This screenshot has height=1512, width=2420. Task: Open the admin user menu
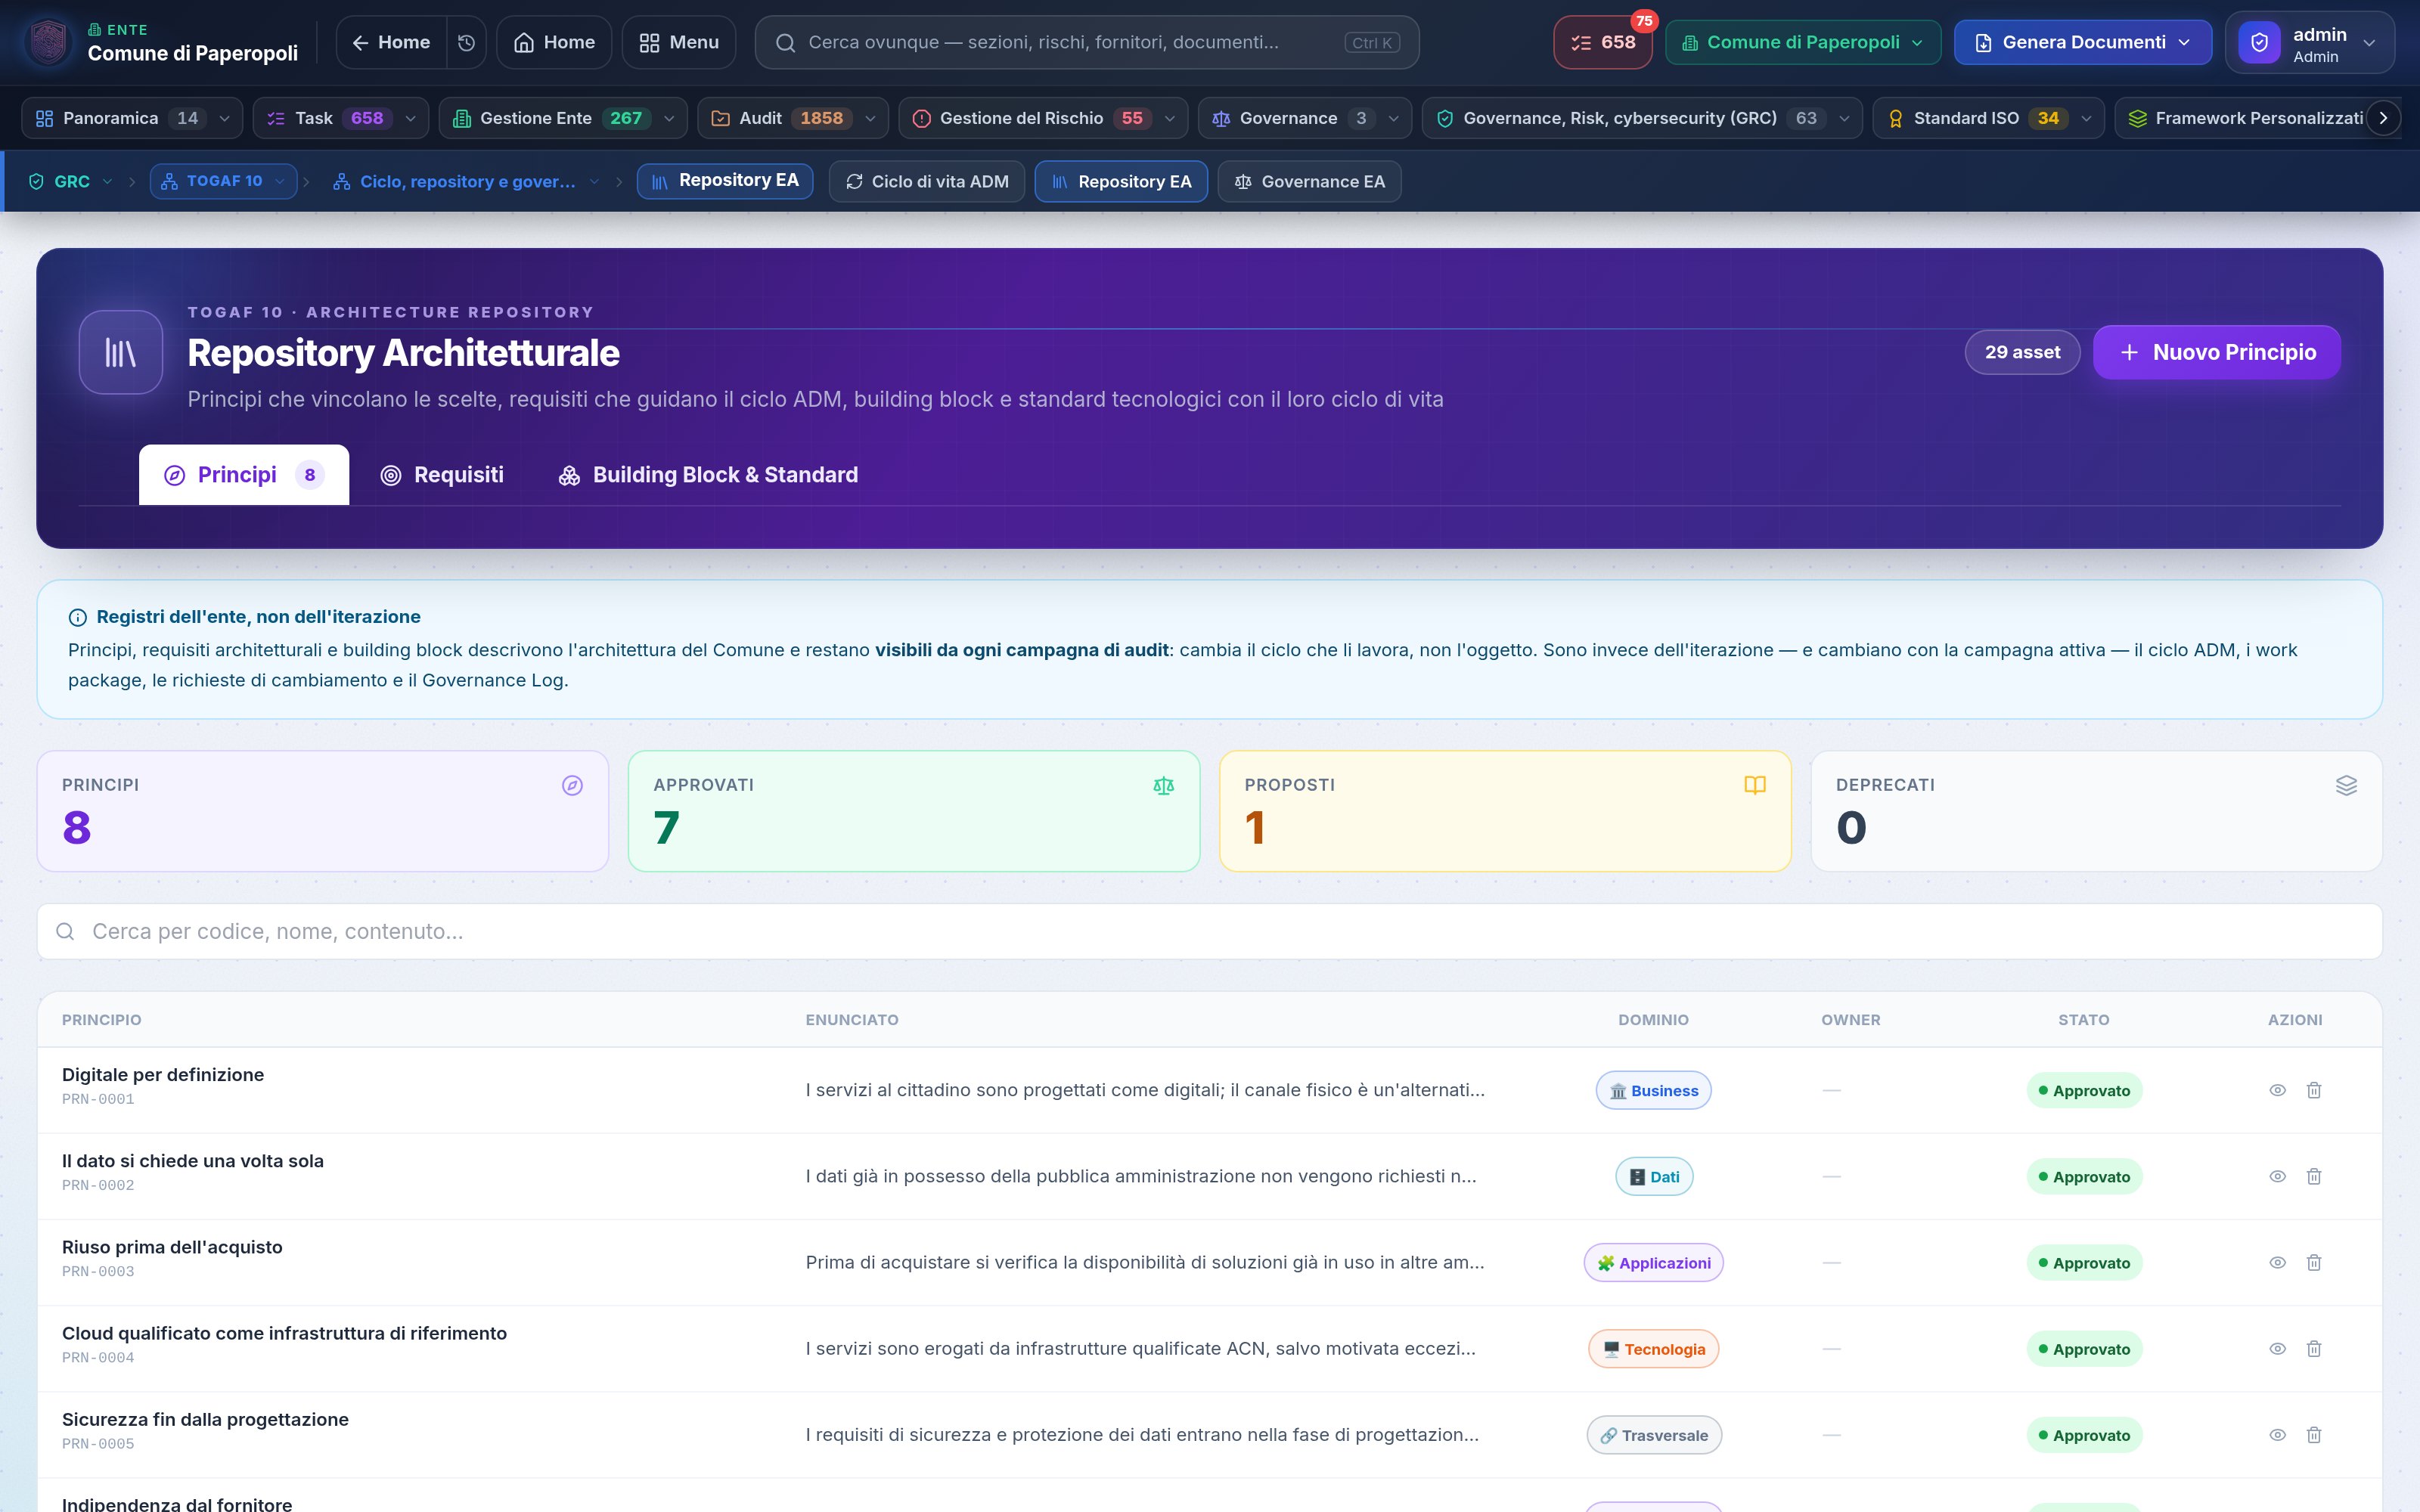point(2309,42)
